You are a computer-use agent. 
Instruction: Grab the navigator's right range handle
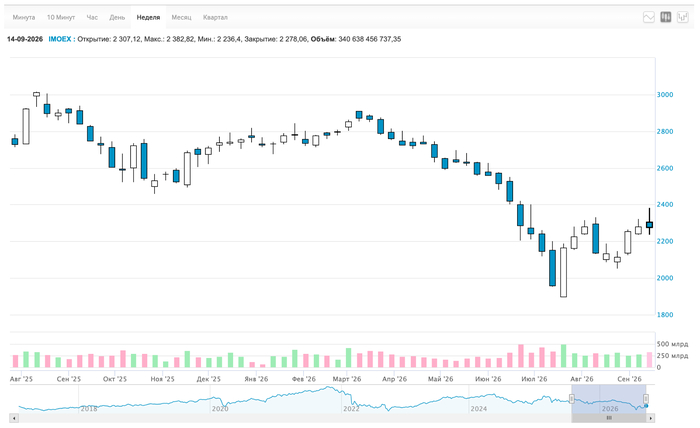(646, 399)
